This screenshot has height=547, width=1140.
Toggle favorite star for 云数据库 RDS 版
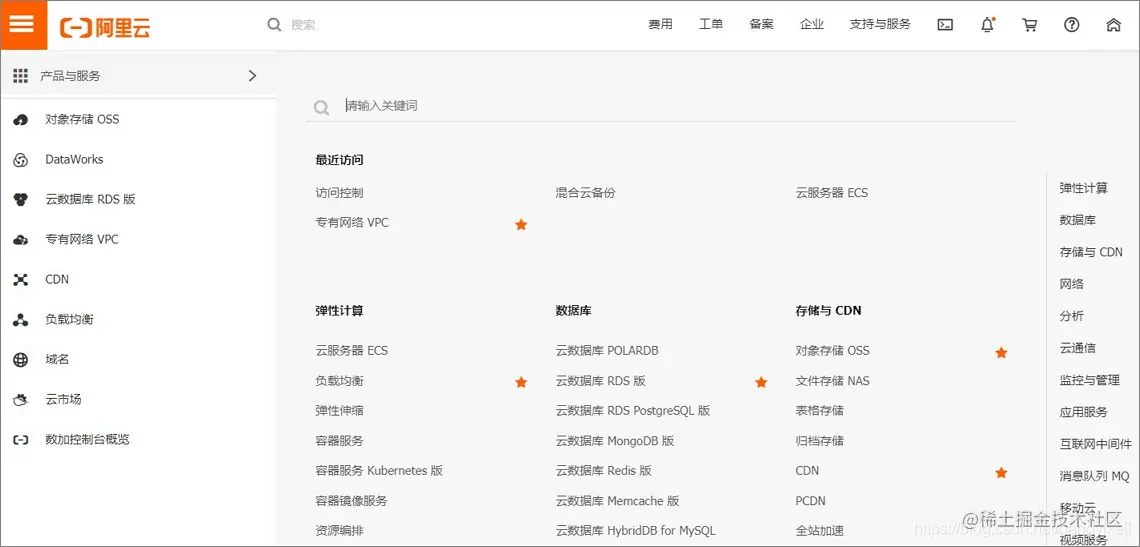coord(761,382)
